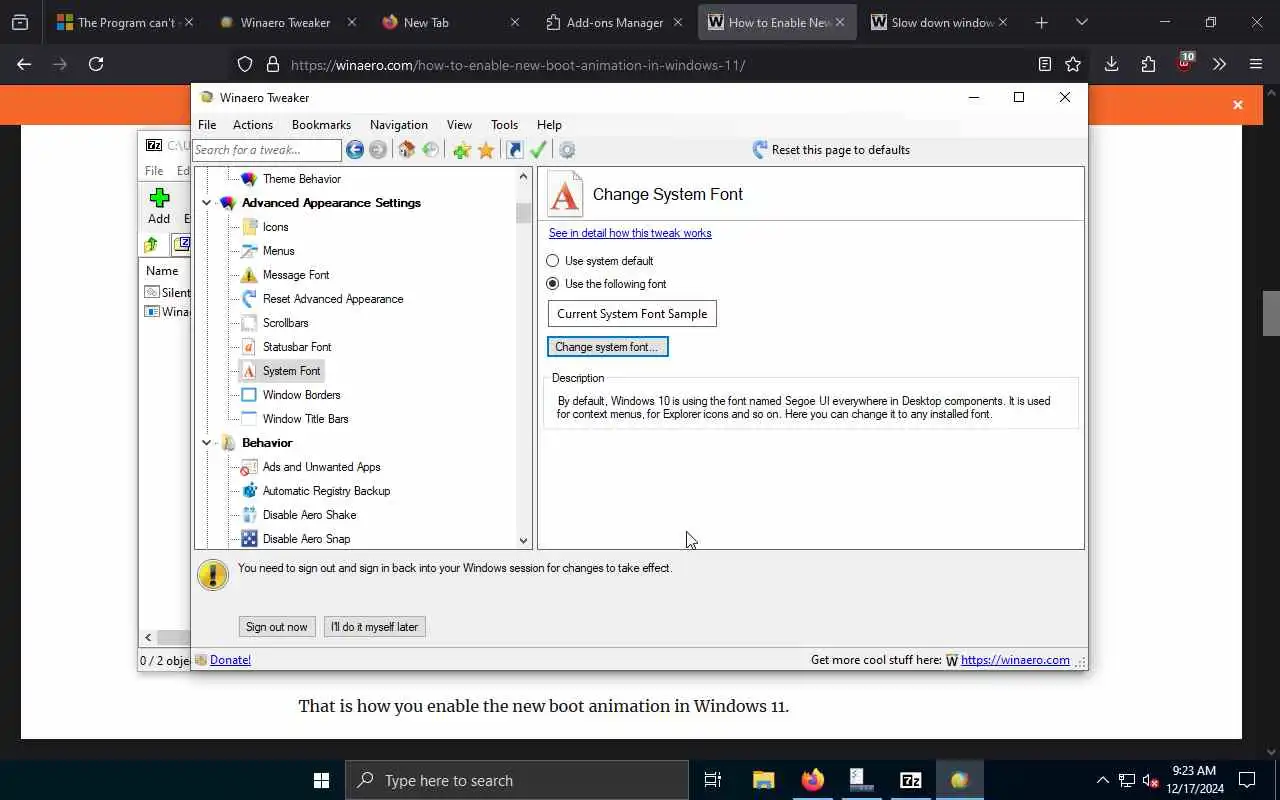Open the Window Borders tweak

(x=301, y=395)
